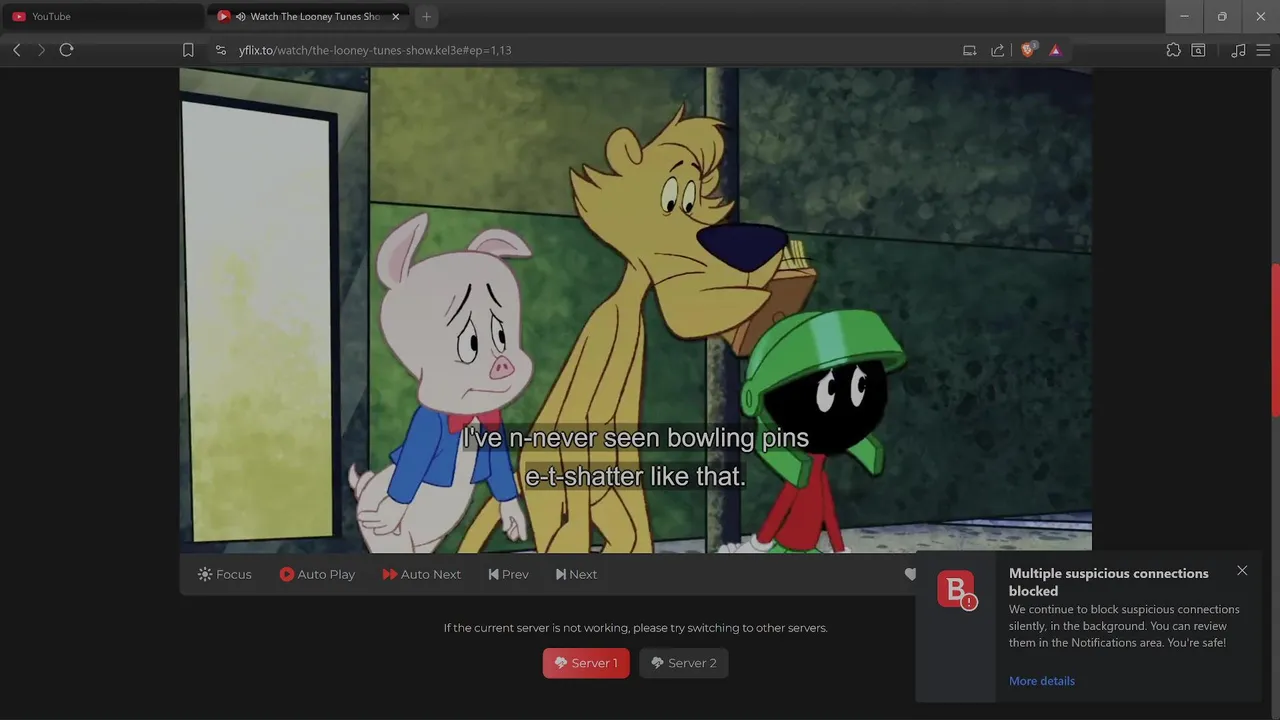
Task: Open a new tab with the plus button
Action: [427, 17]
